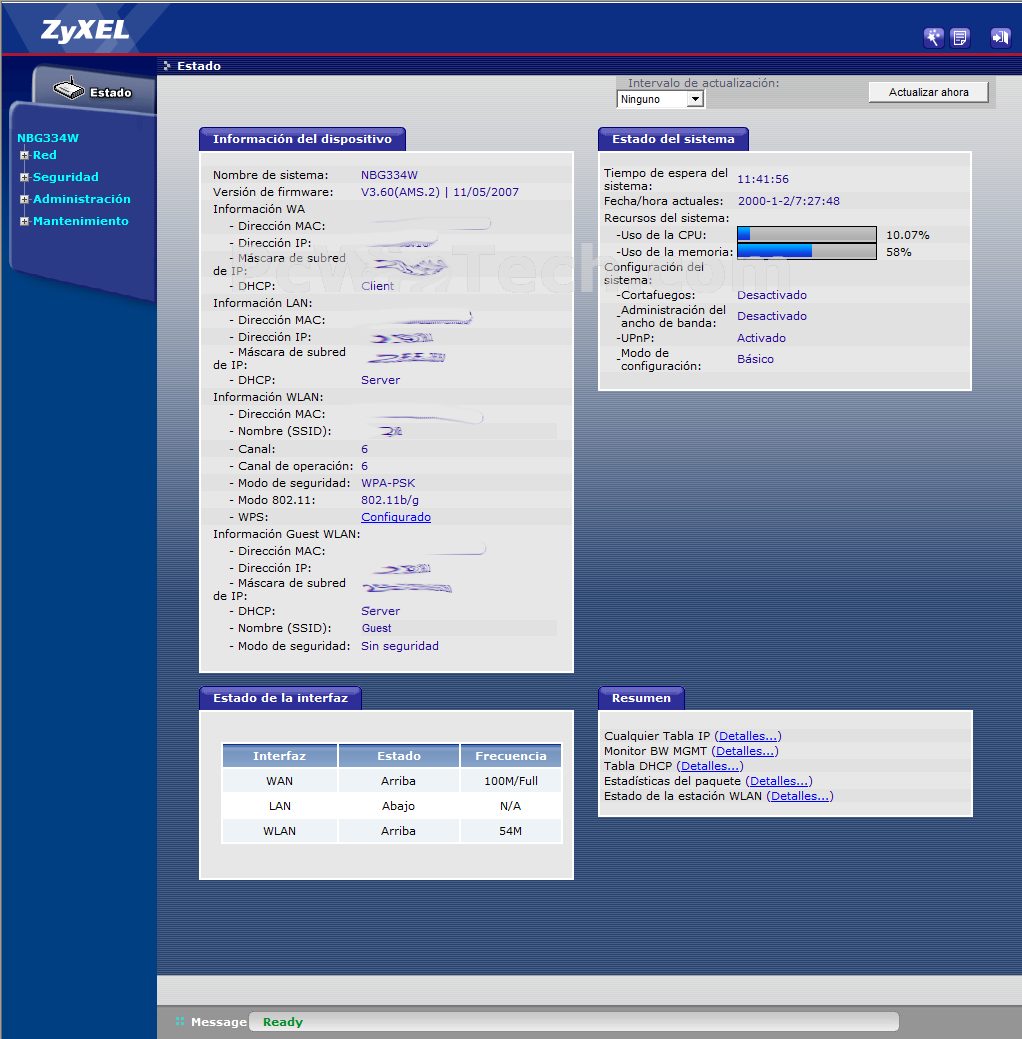
Task: Click the Client DHCP value
Action: pyautogui.click(x=378, y=286)
